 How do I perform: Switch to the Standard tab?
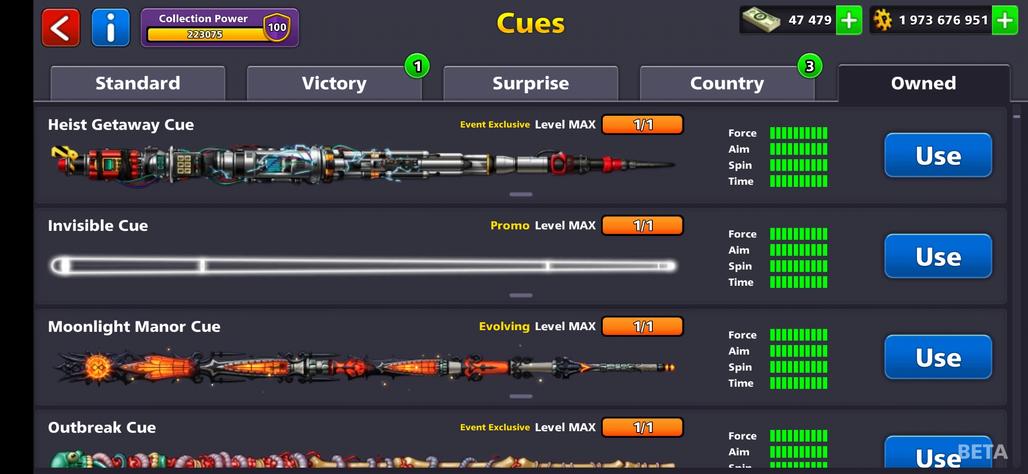[138, 83]
